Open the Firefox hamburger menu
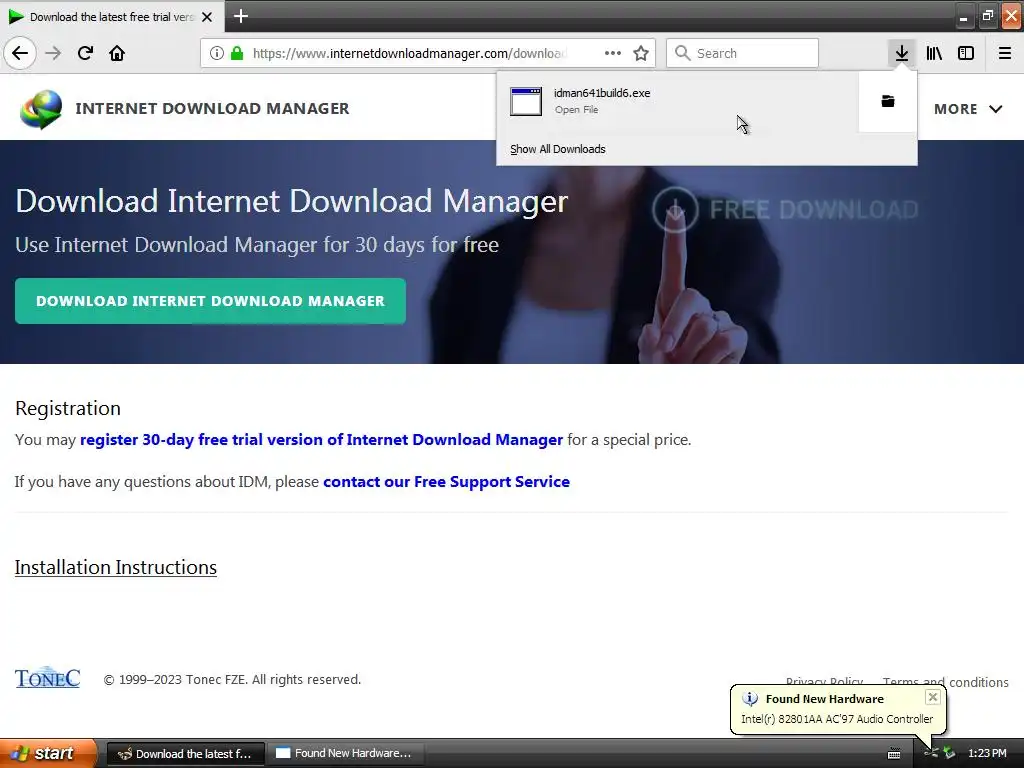 (x=1005, y=53)
